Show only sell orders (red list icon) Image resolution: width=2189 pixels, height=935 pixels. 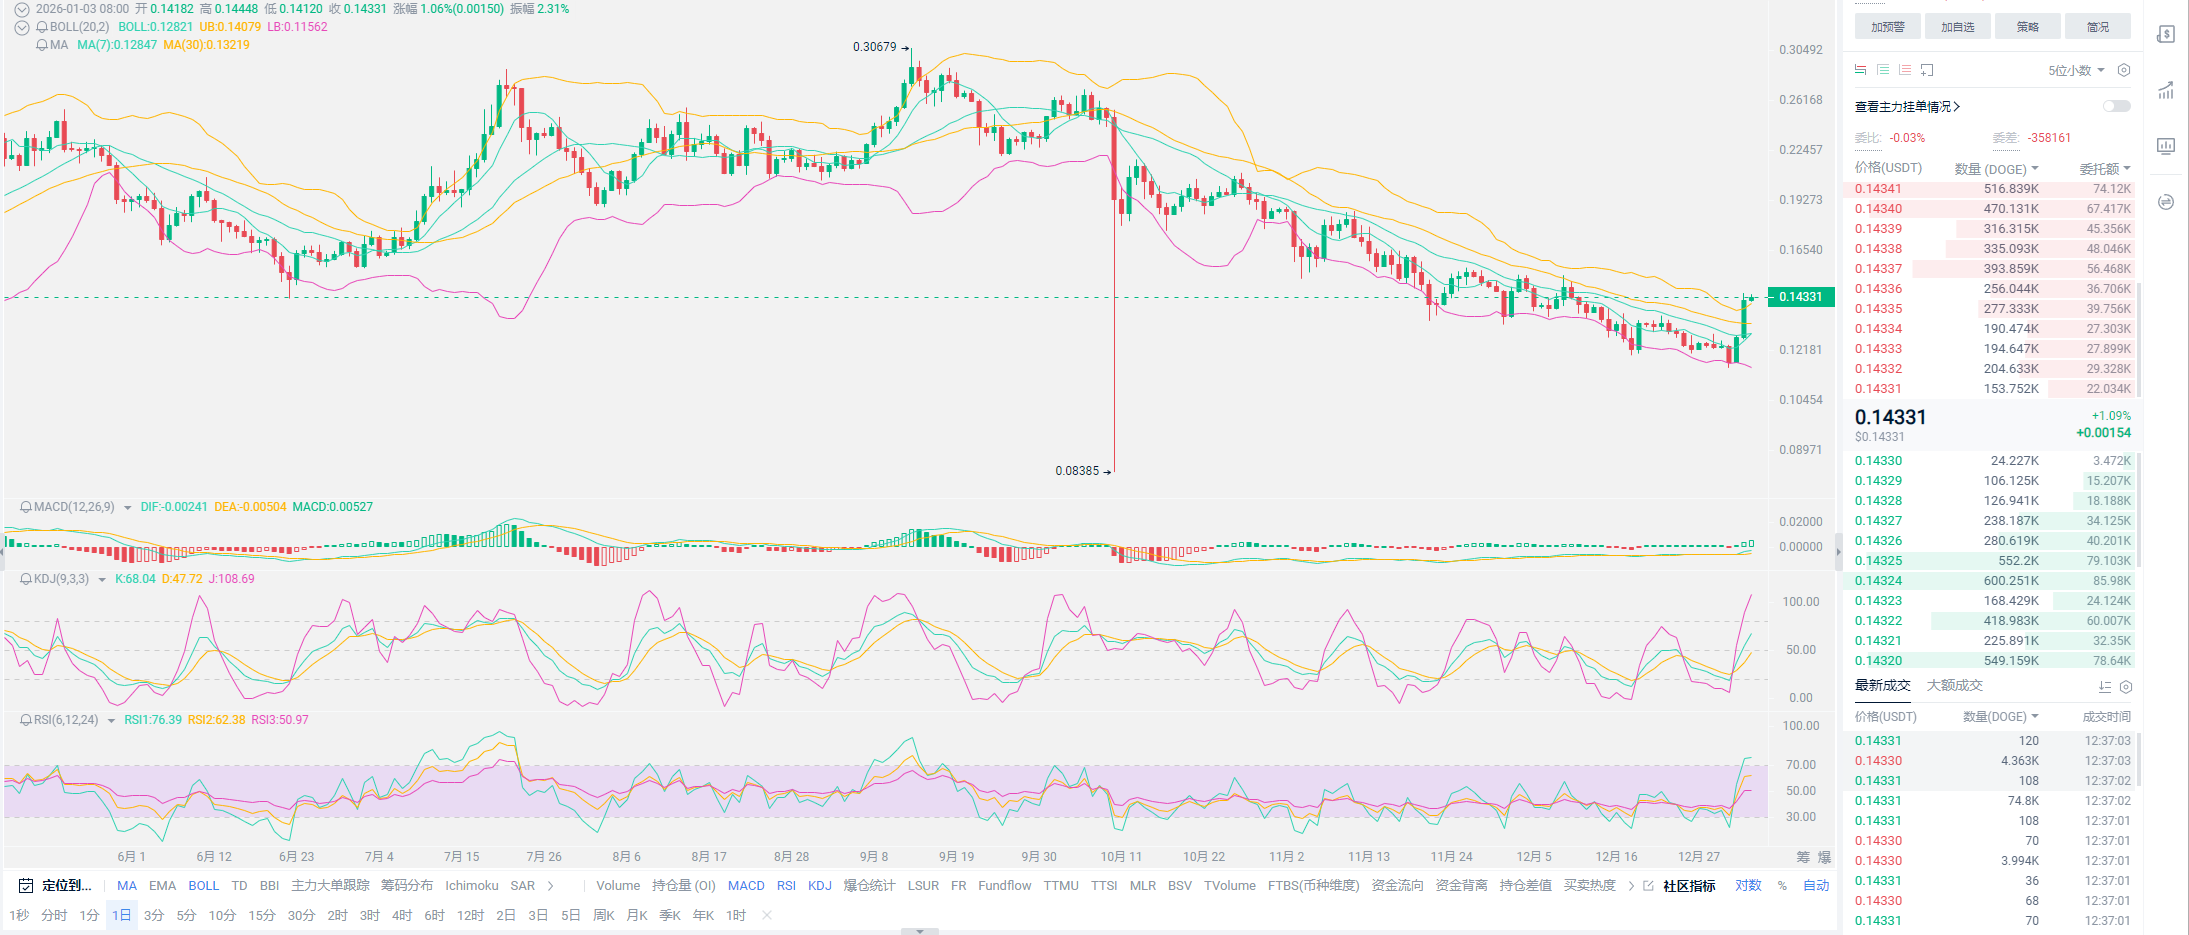[1905, 70]
